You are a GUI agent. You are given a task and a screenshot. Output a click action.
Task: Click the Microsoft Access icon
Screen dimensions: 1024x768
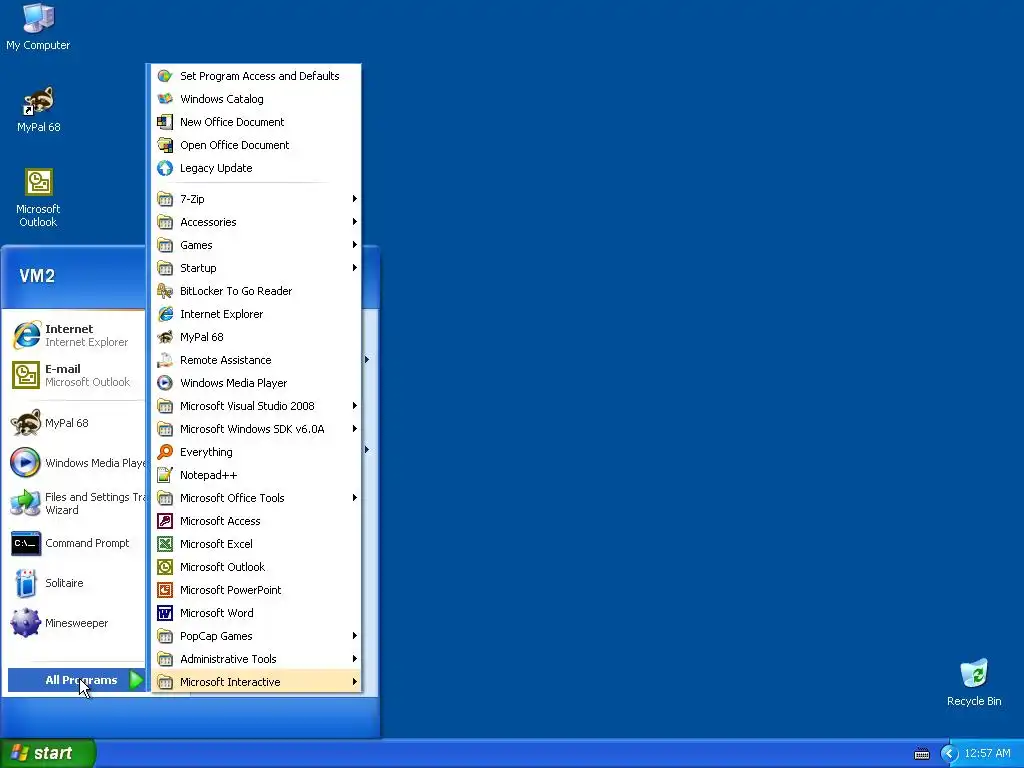click(x=165, y=521)
